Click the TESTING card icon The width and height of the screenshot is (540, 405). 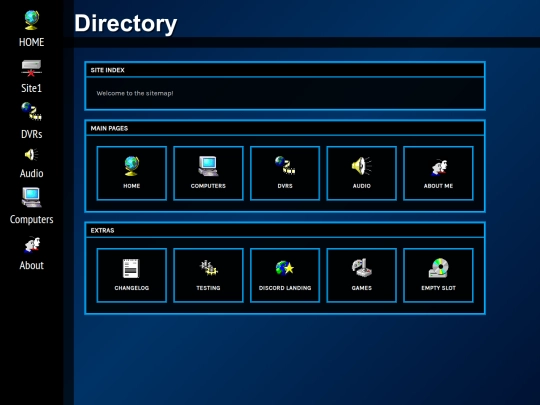tap(208, 268)
